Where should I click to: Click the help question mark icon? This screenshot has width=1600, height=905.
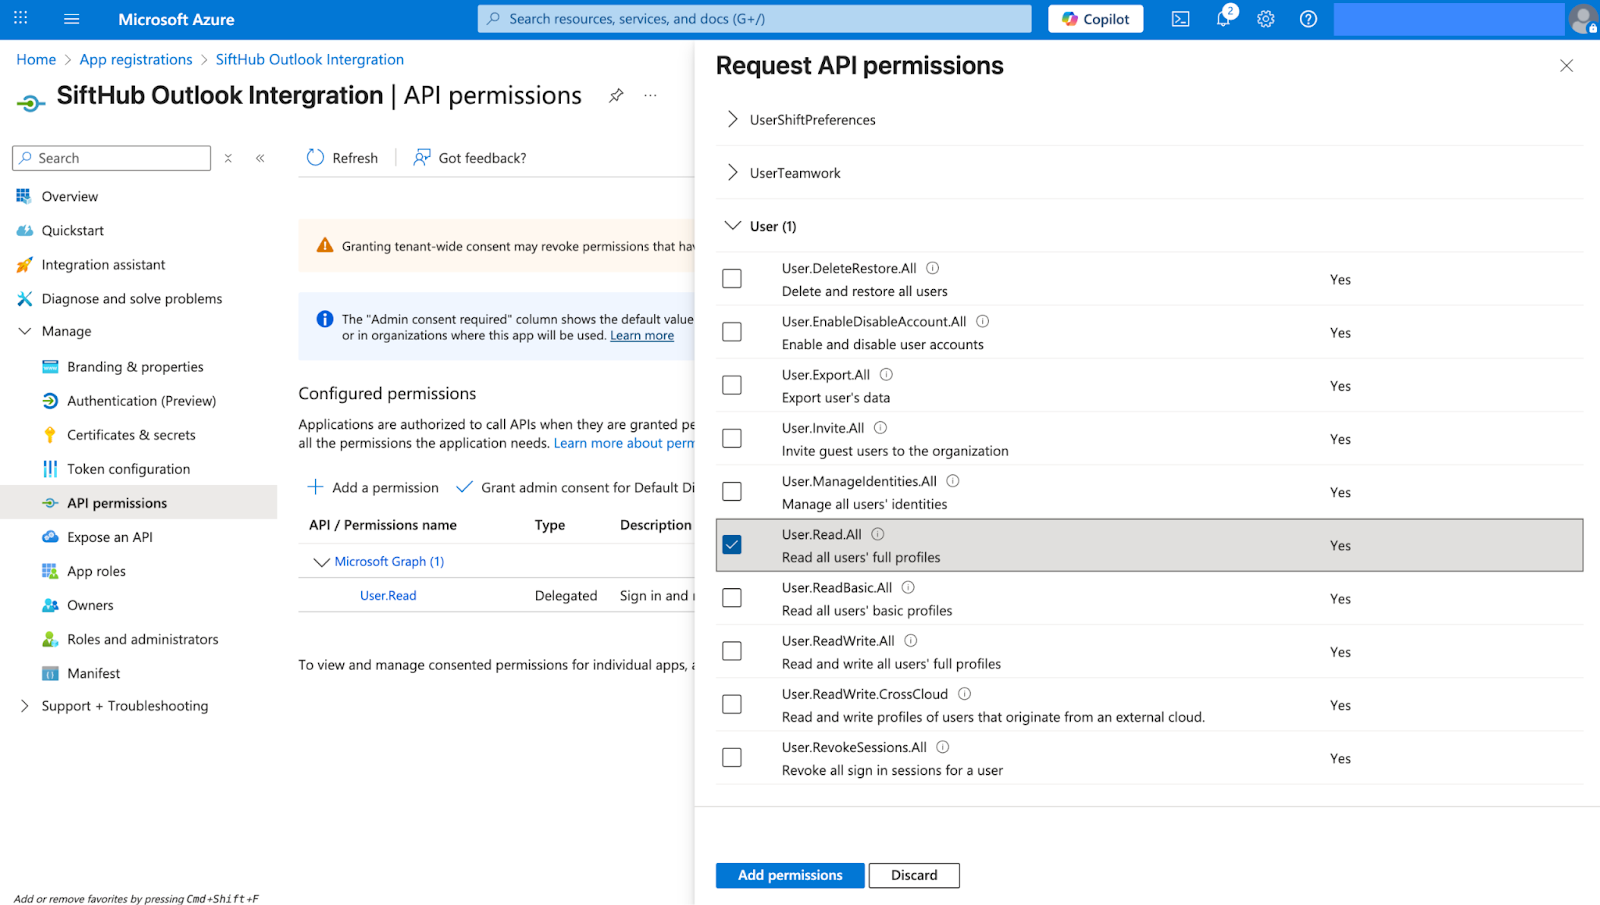point(1308,19)
